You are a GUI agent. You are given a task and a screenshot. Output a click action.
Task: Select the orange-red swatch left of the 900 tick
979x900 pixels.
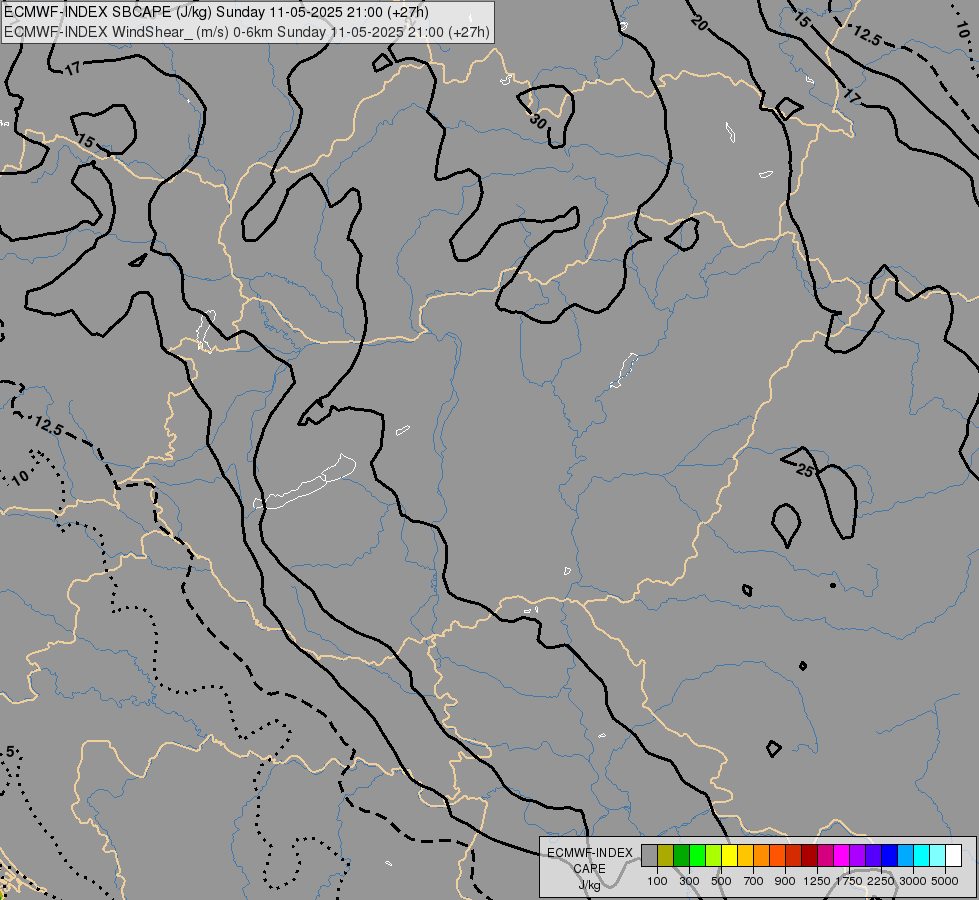tap(777, 856)
